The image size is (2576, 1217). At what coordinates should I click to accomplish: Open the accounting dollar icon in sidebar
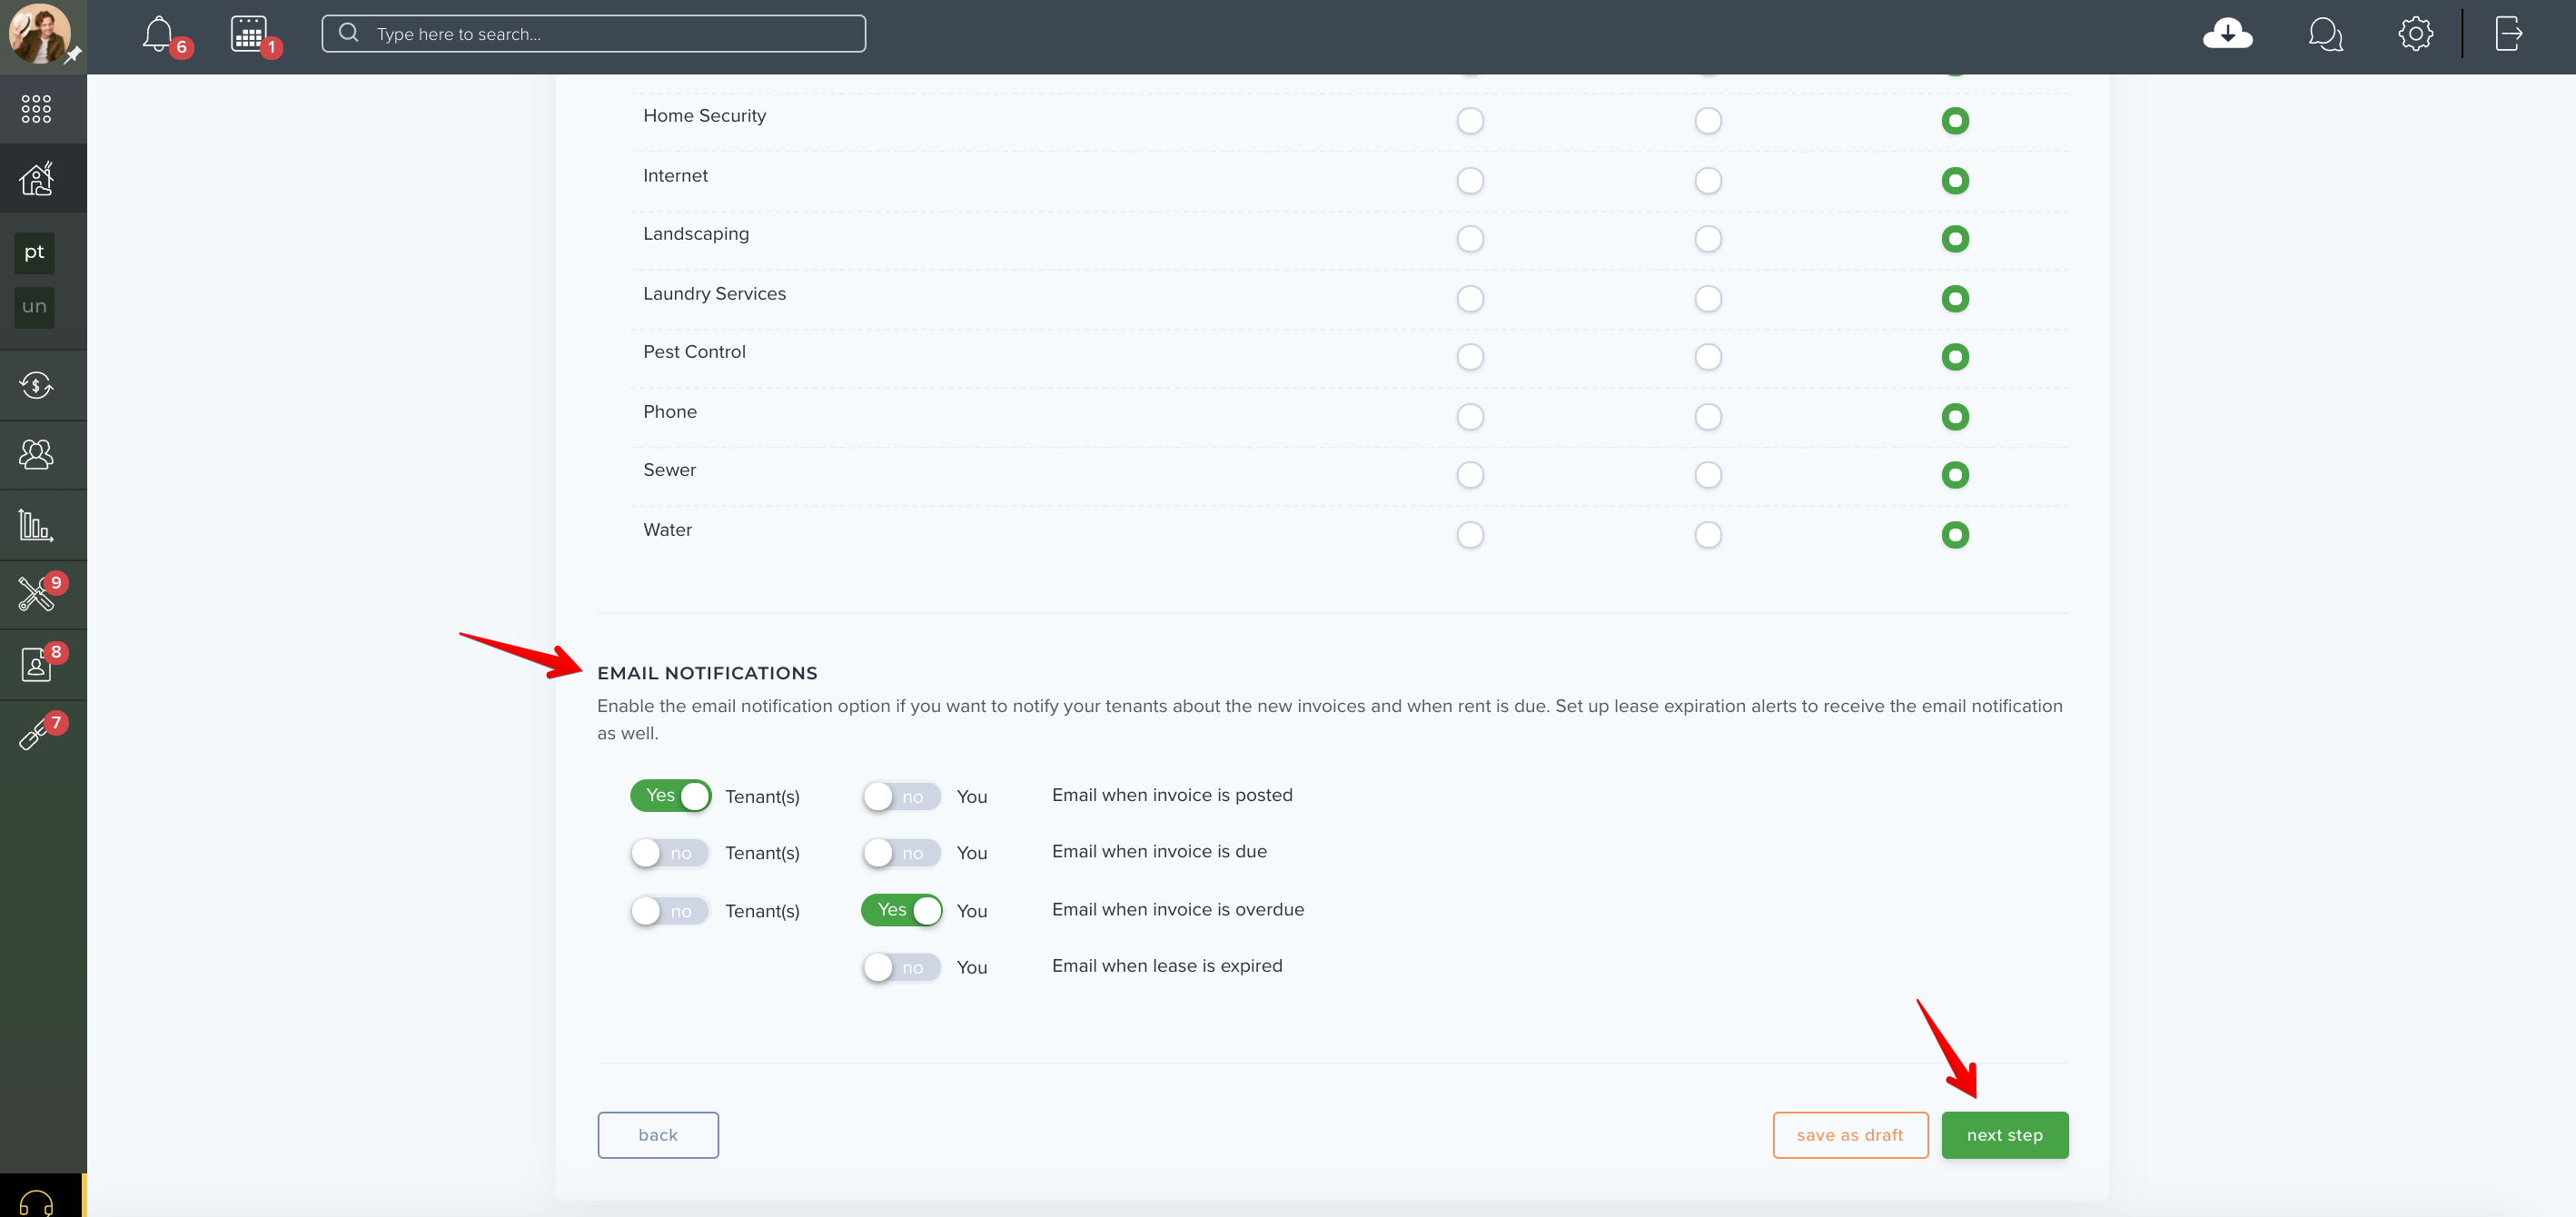36,385
